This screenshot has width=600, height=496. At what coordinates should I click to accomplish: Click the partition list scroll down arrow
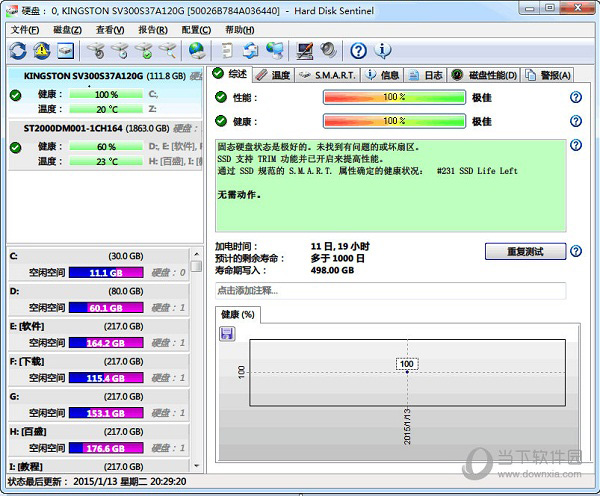(196, 466)
